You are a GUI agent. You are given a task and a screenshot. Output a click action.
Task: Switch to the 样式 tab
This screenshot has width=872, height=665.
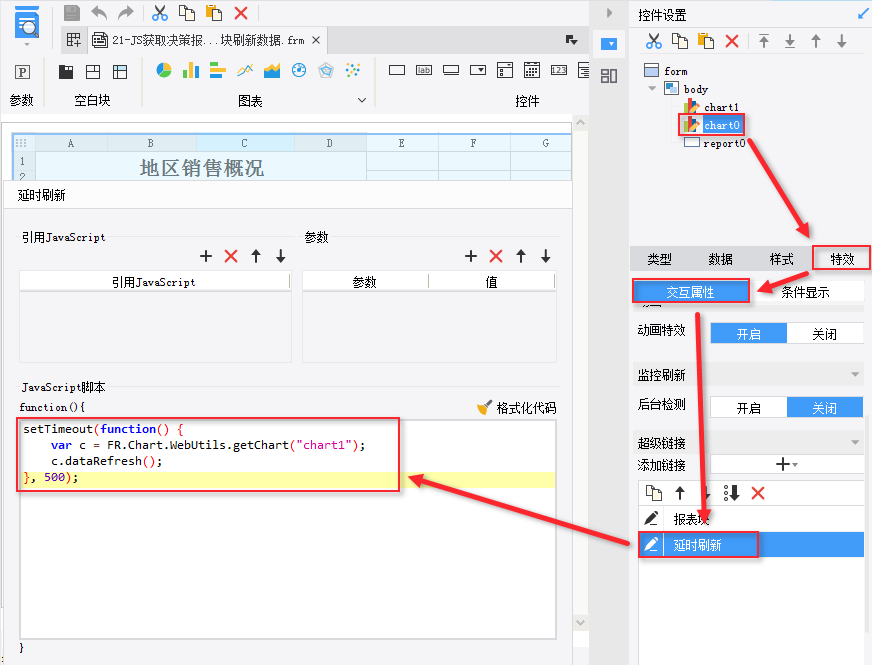click(781, 259)
